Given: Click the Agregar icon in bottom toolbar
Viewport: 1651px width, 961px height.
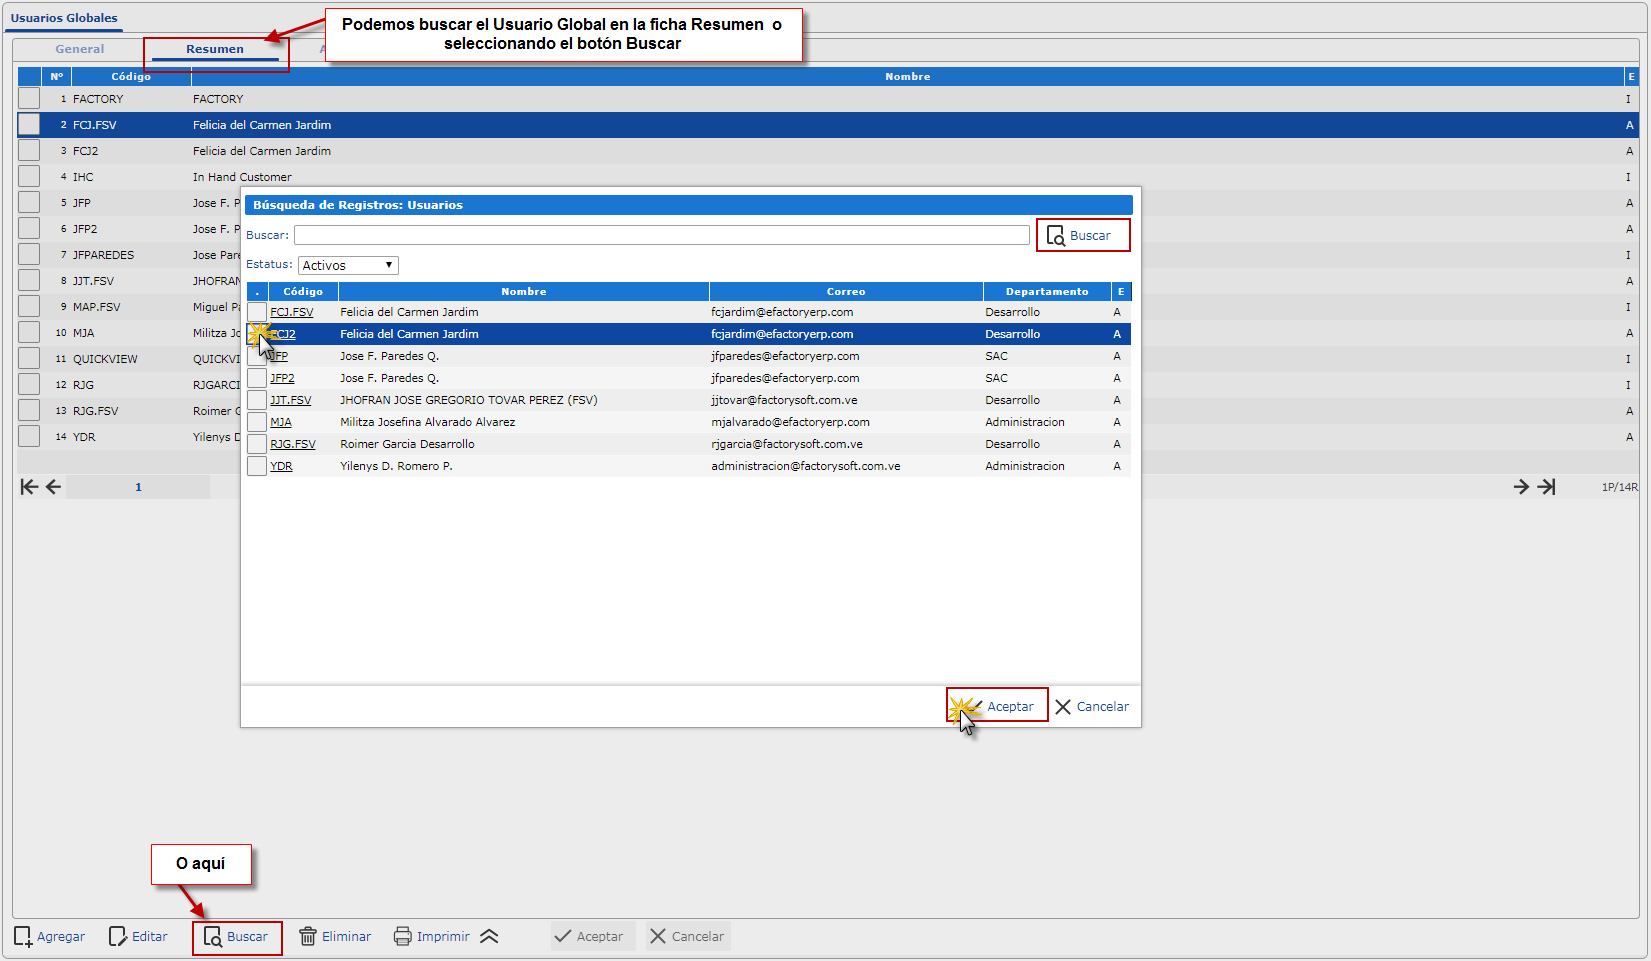Looking at the screenshot, I should click(x=24, y=937).
